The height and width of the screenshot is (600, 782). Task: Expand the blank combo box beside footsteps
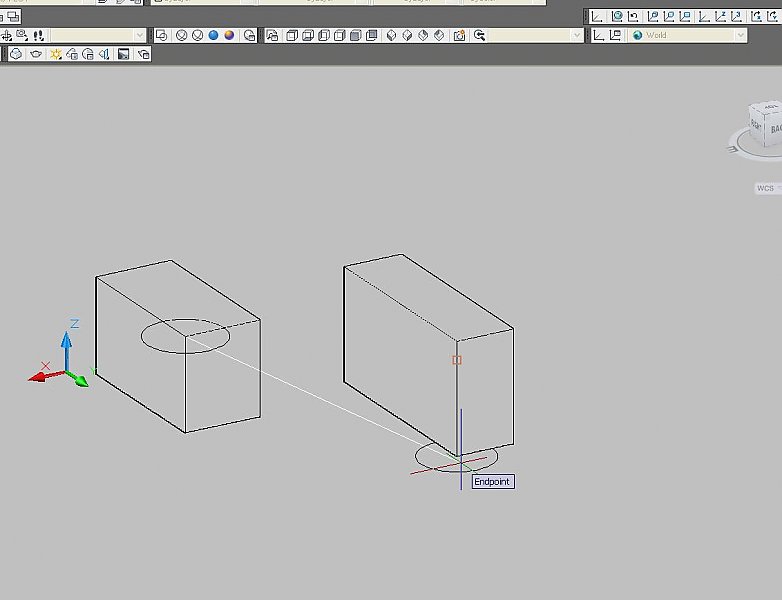coord(139,35)
